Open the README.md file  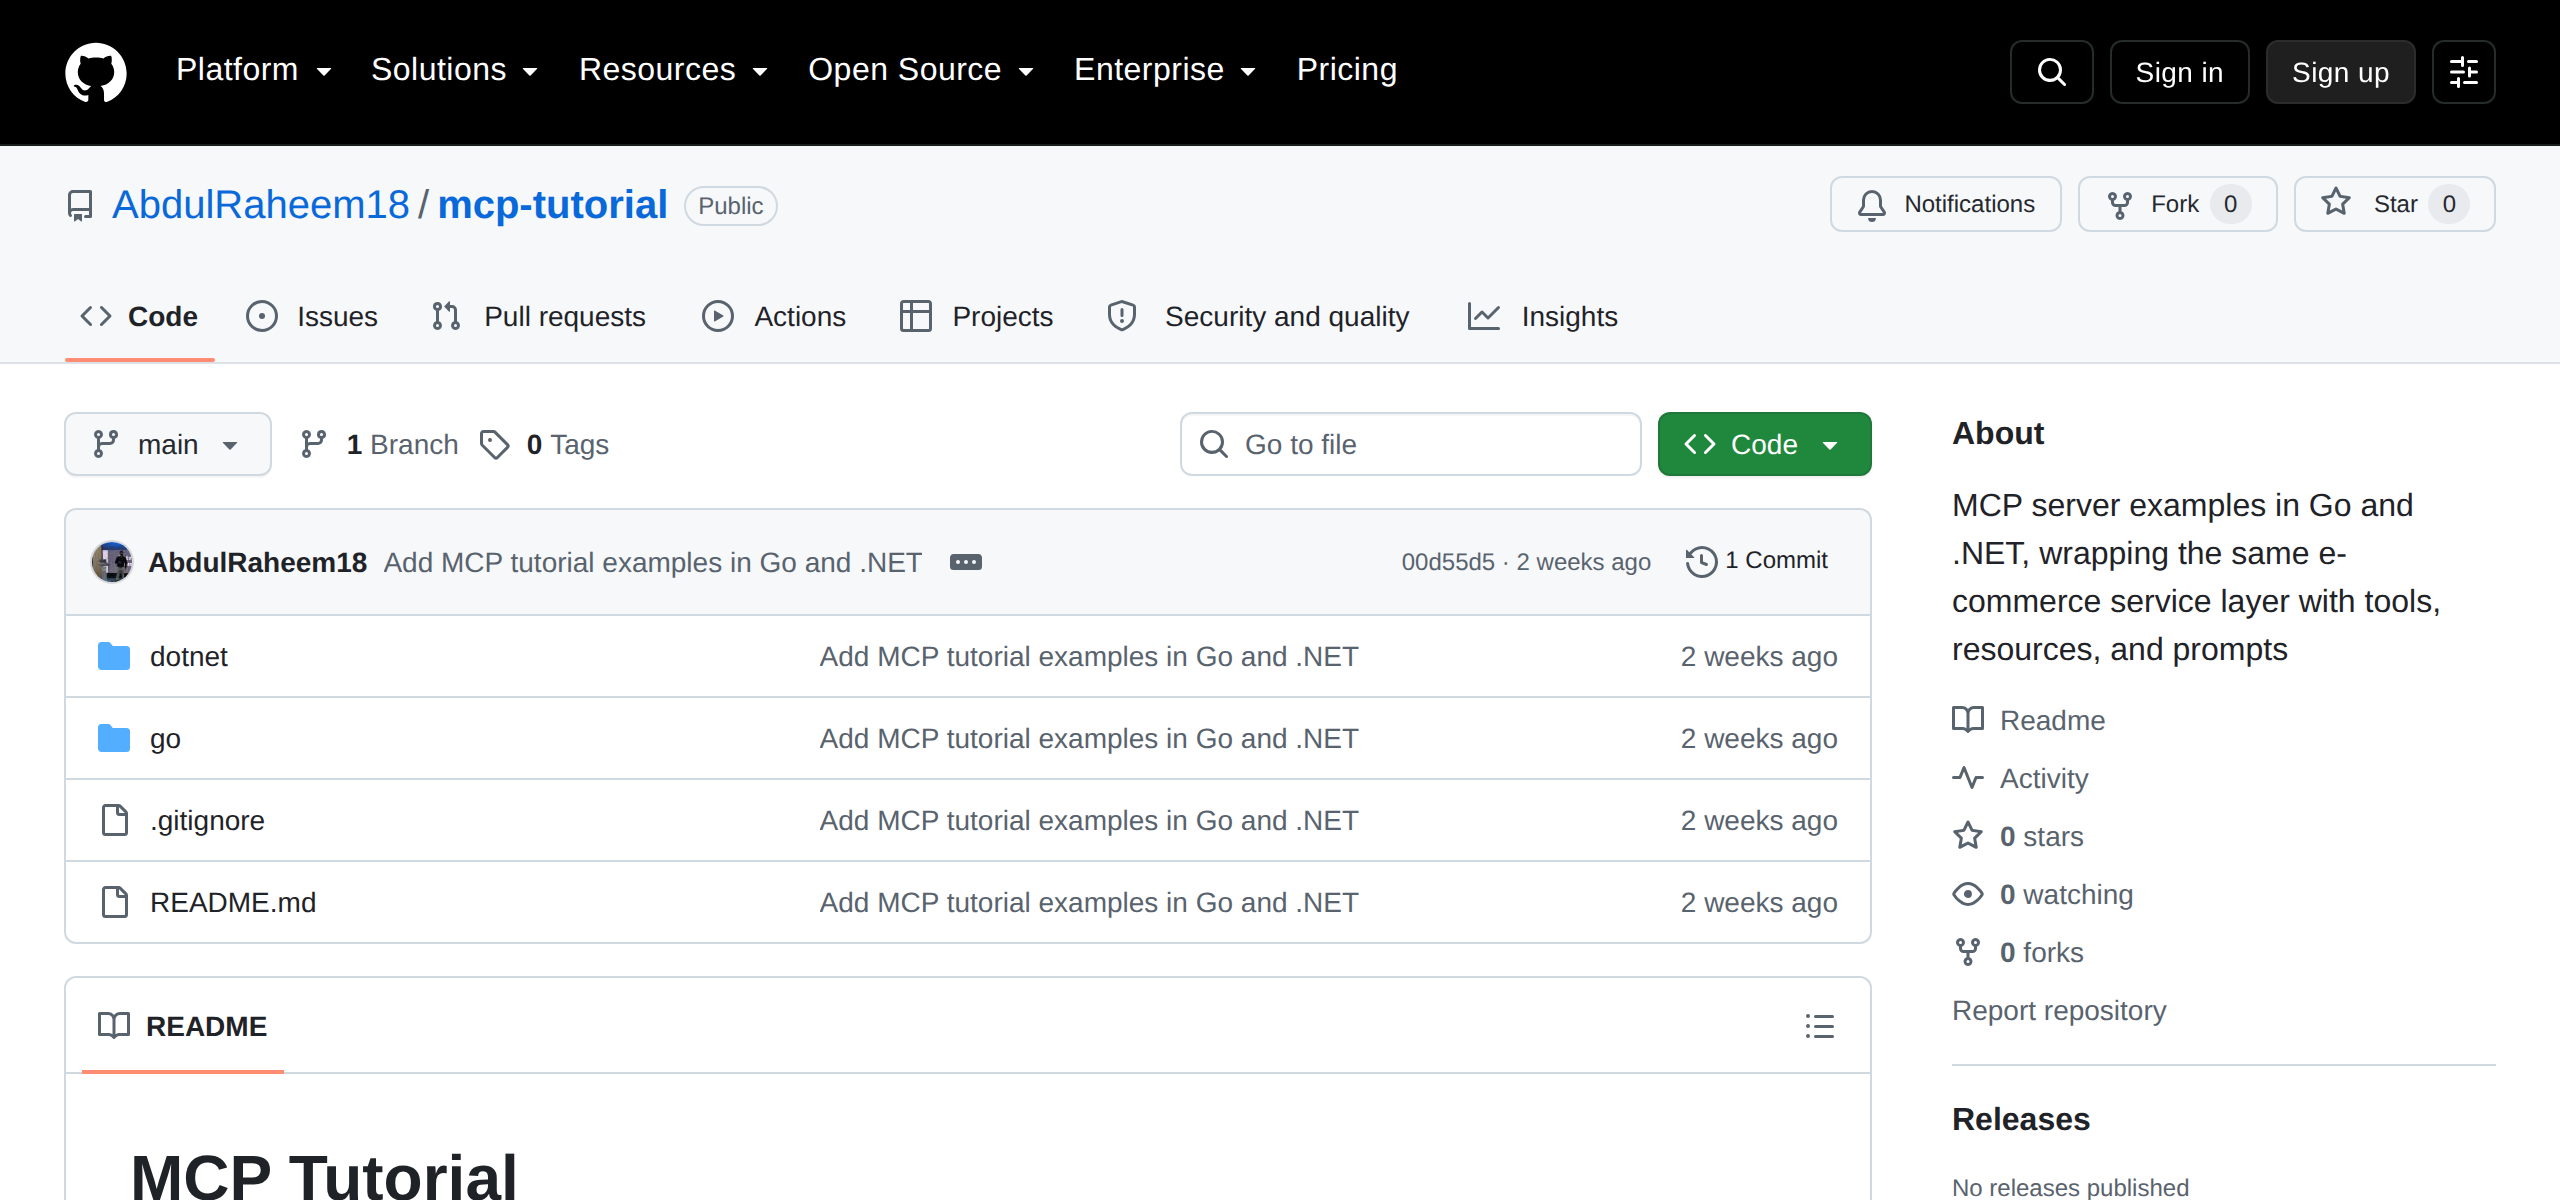[232, 902]
